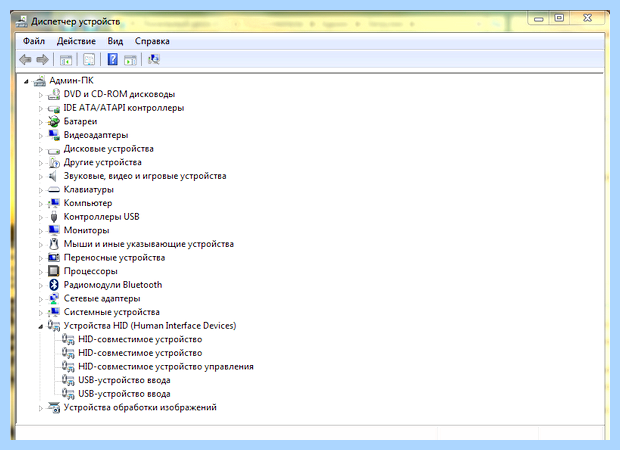
Task: Click Scan for hardware changes icon
Action: coord(153,60)
